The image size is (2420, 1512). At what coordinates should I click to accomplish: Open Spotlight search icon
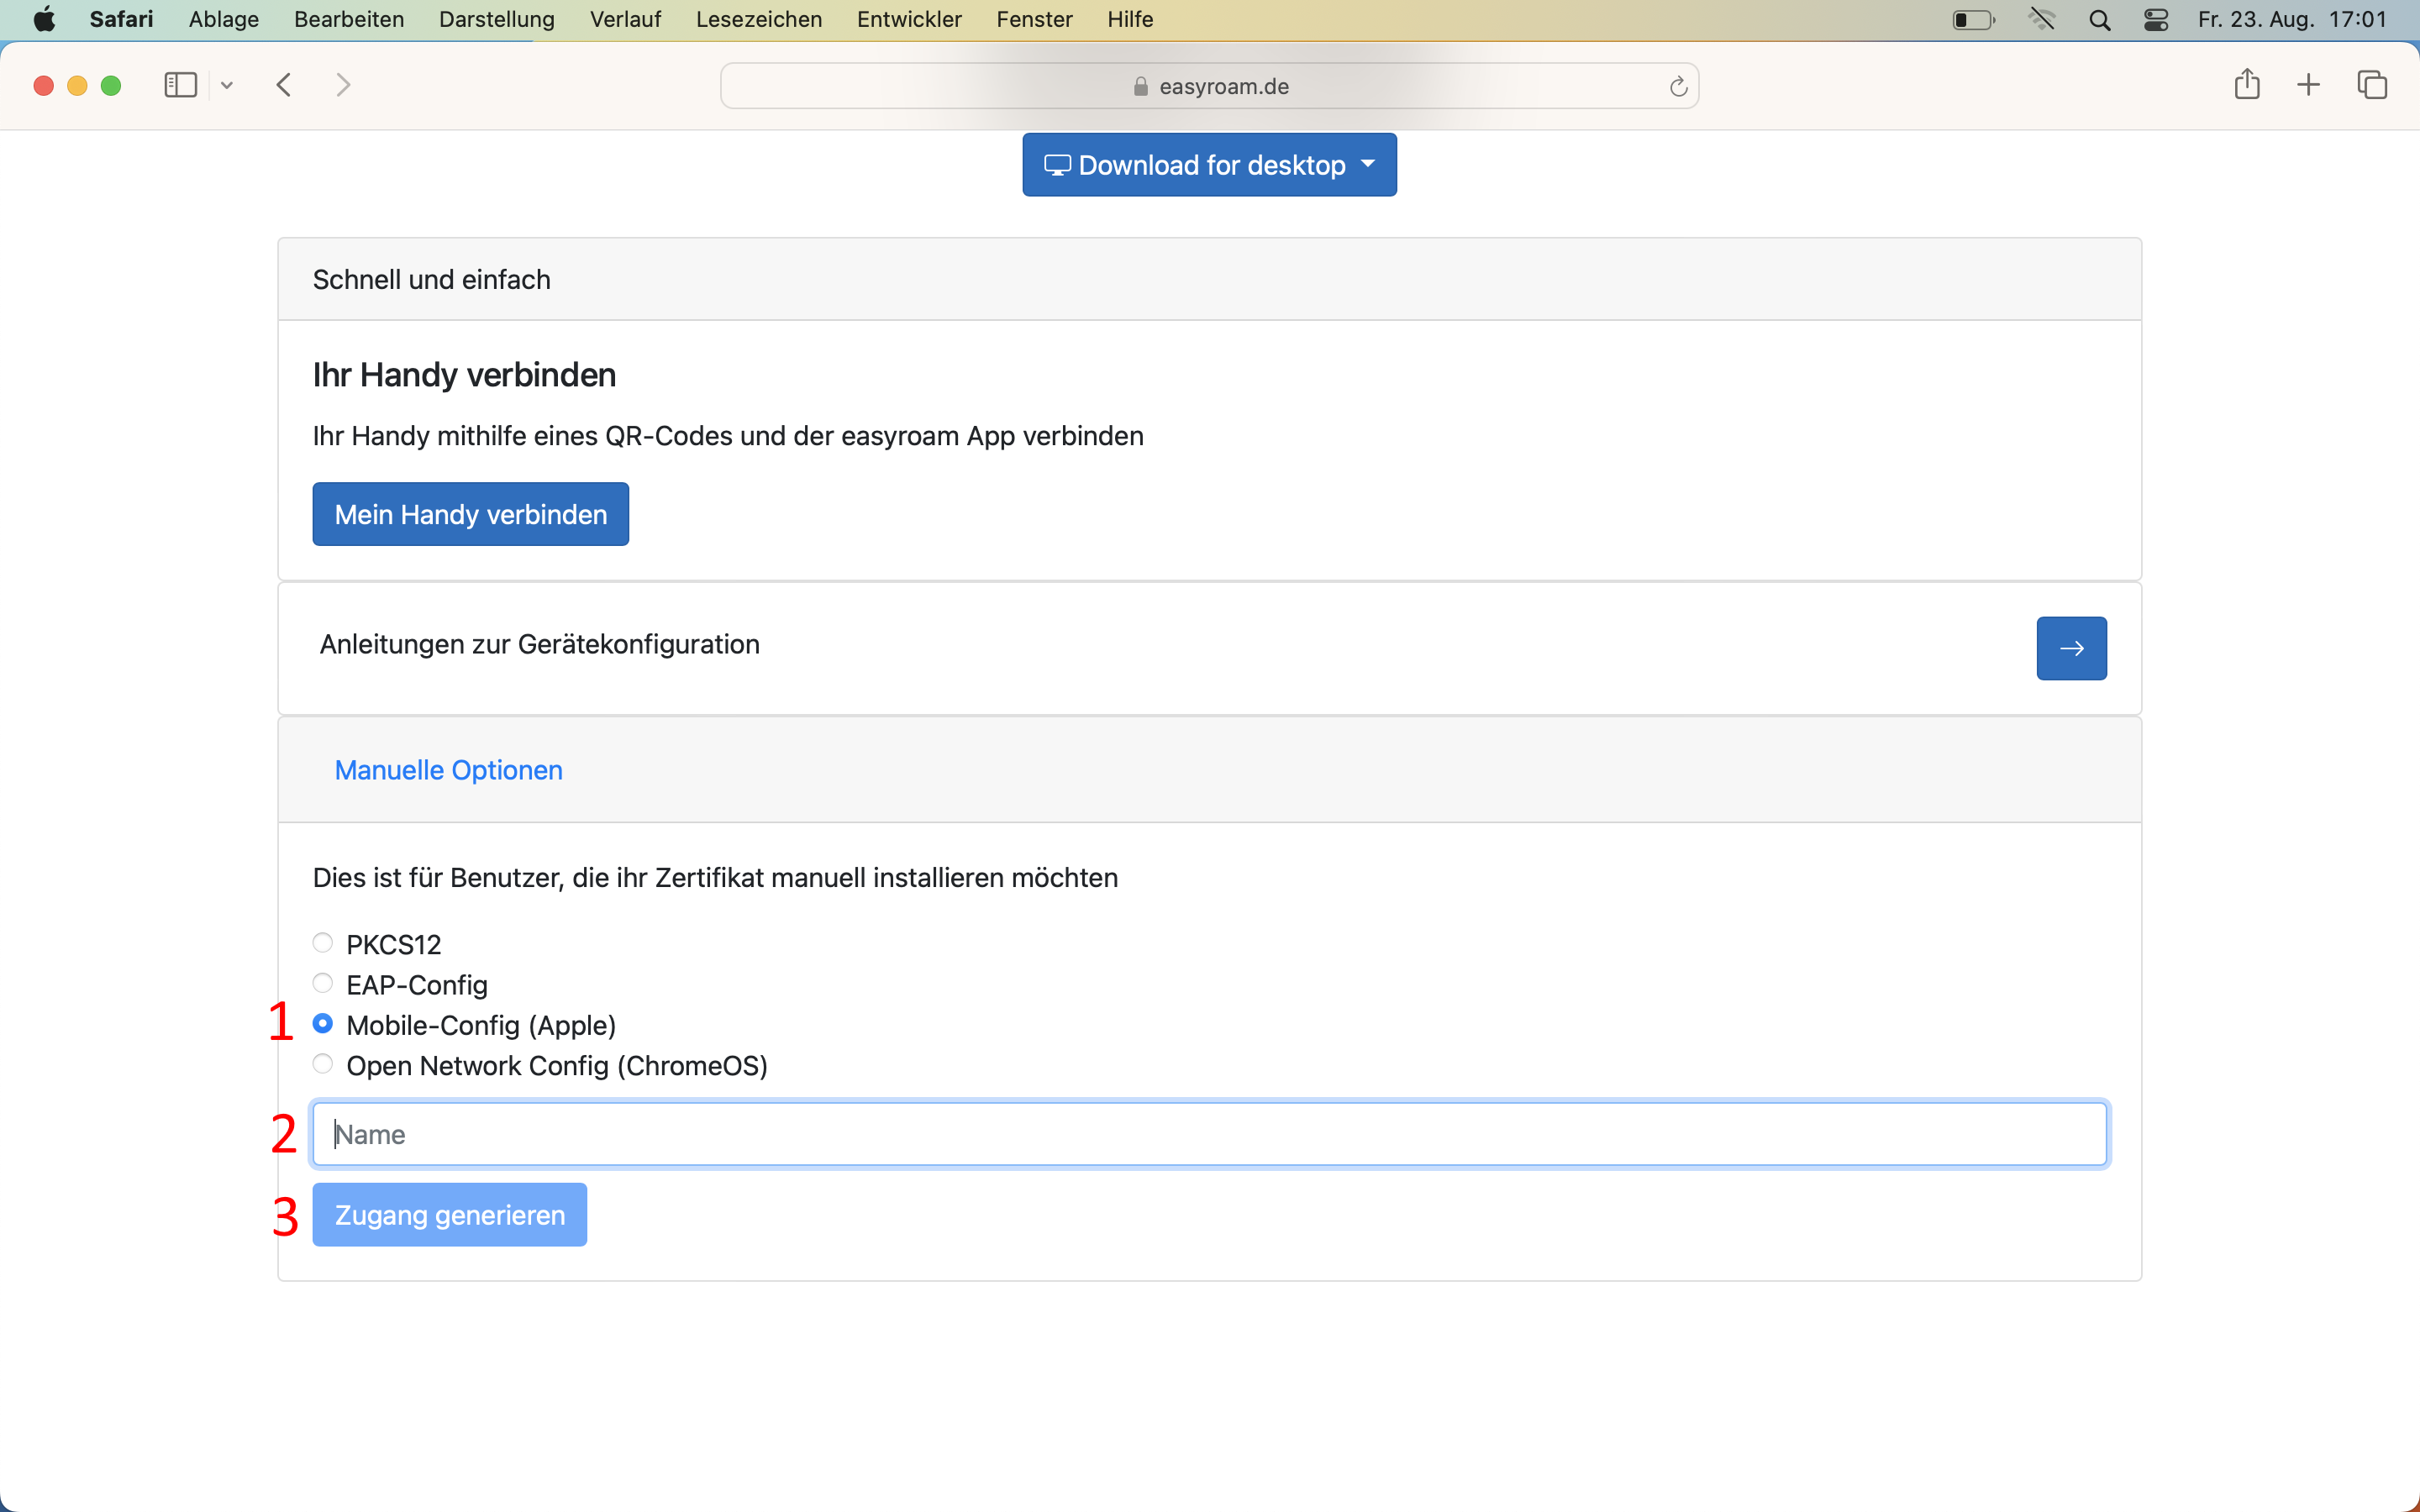click(2100, 20)
